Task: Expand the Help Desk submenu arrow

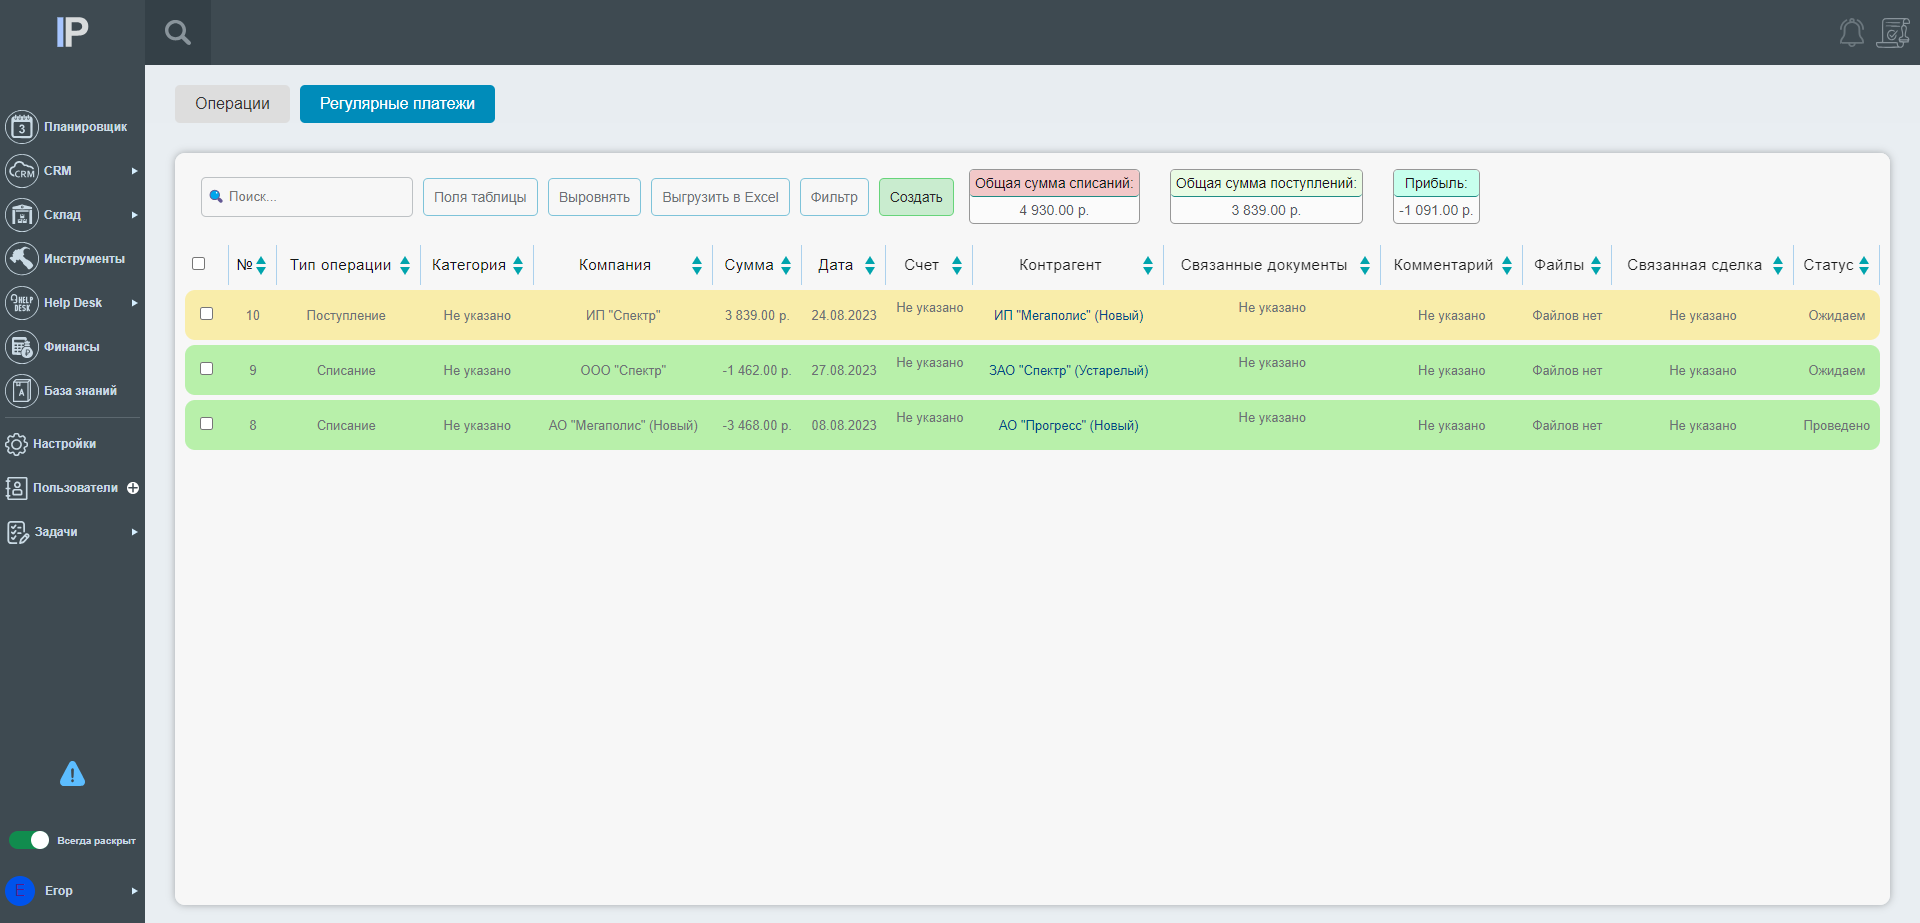Action: (x=134, y=303)
